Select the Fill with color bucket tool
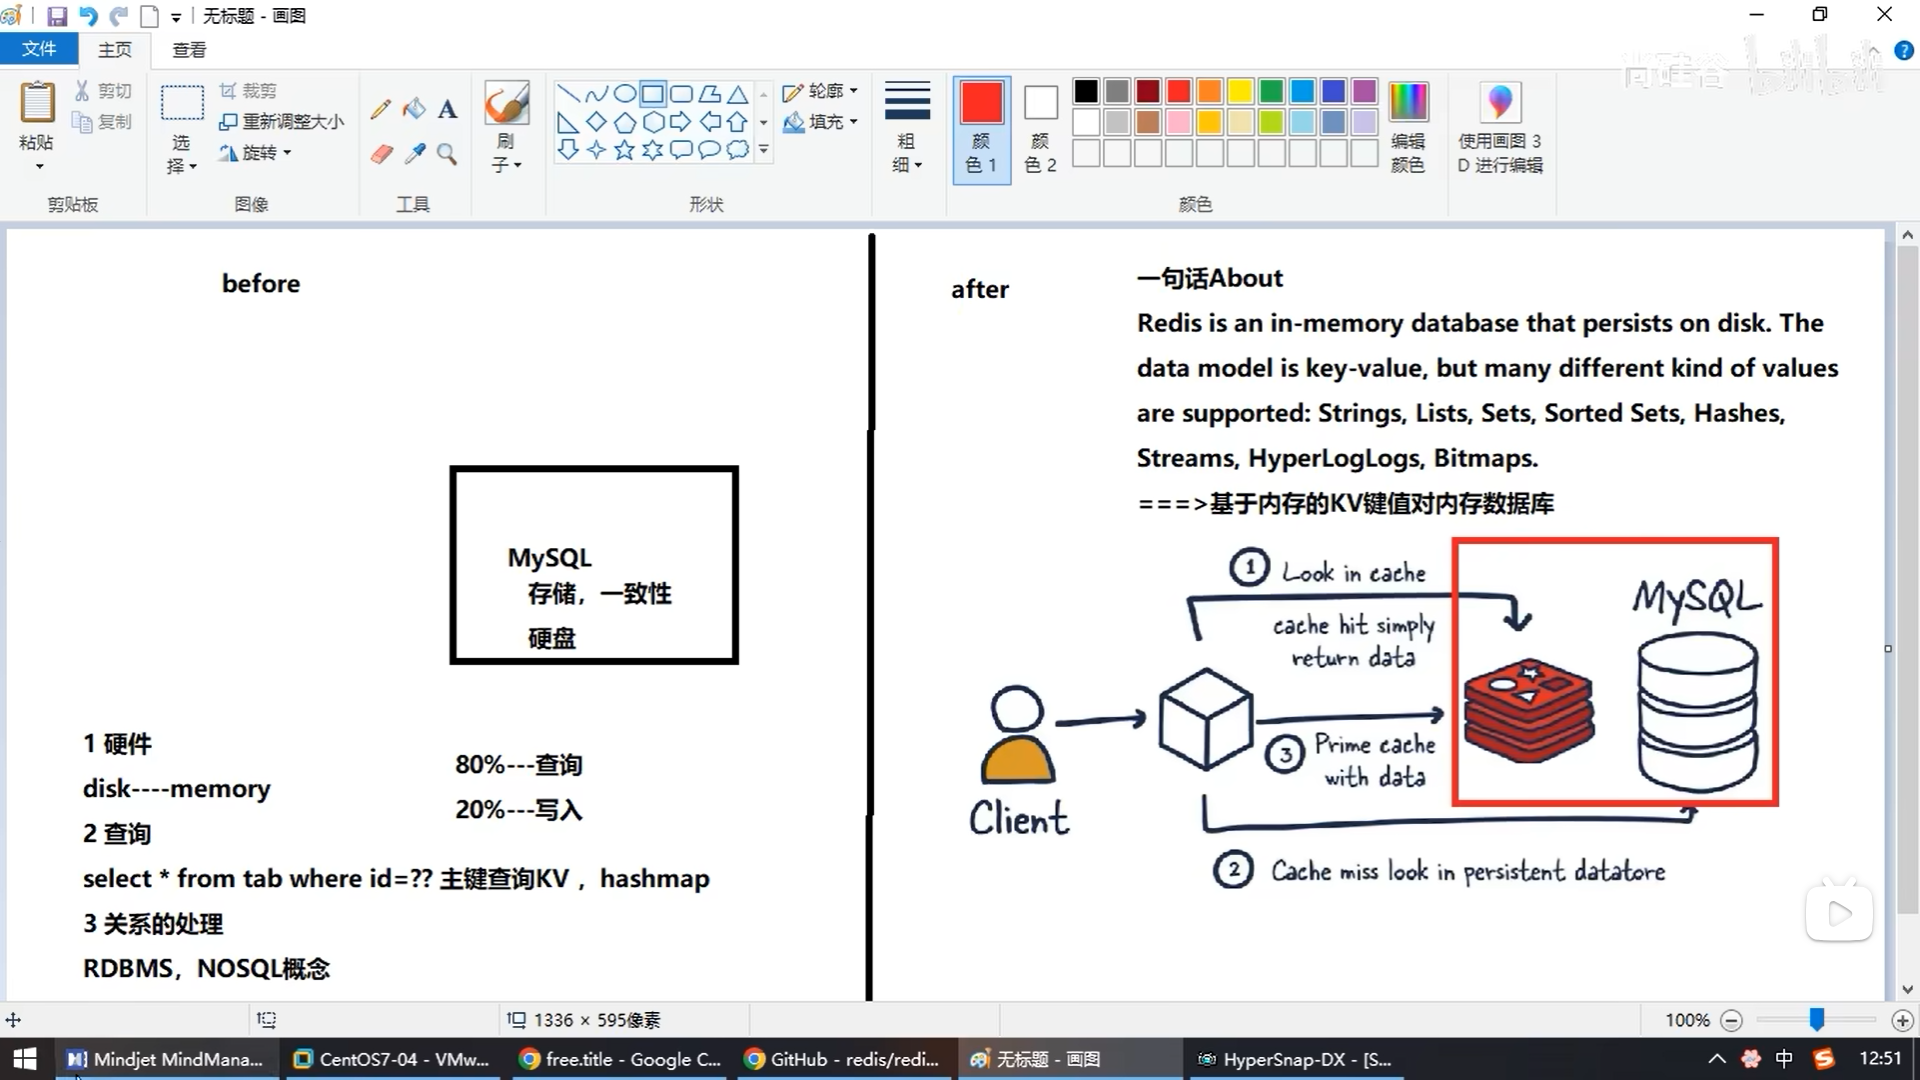1920x1080 pixels. tap(414, 108)
